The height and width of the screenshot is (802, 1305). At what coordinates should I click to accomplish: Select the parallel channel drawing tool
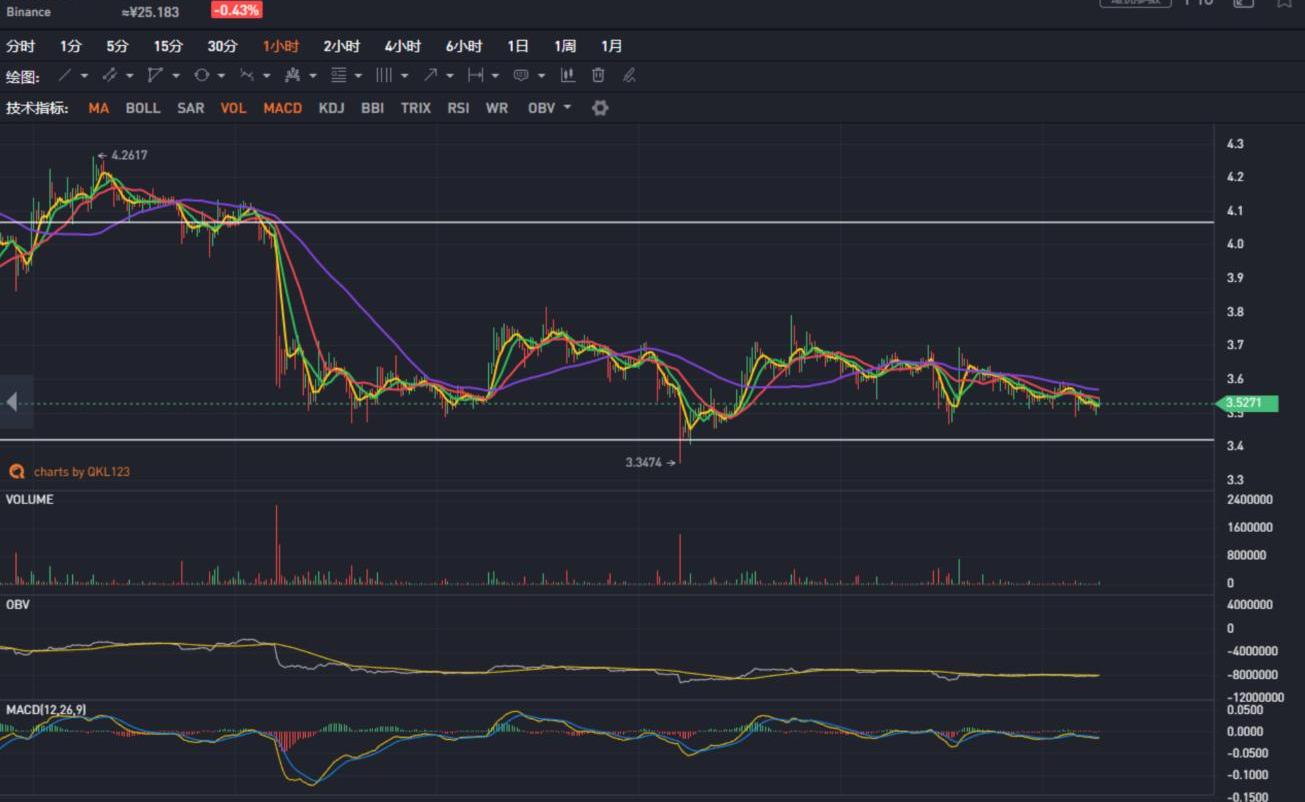click(x=109, y=75)
